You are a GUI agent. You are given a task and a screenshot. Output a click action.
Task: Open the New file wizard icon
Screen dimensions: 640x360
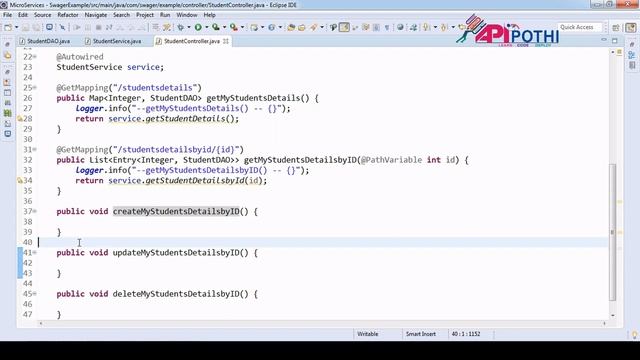[x=8, y=27]
